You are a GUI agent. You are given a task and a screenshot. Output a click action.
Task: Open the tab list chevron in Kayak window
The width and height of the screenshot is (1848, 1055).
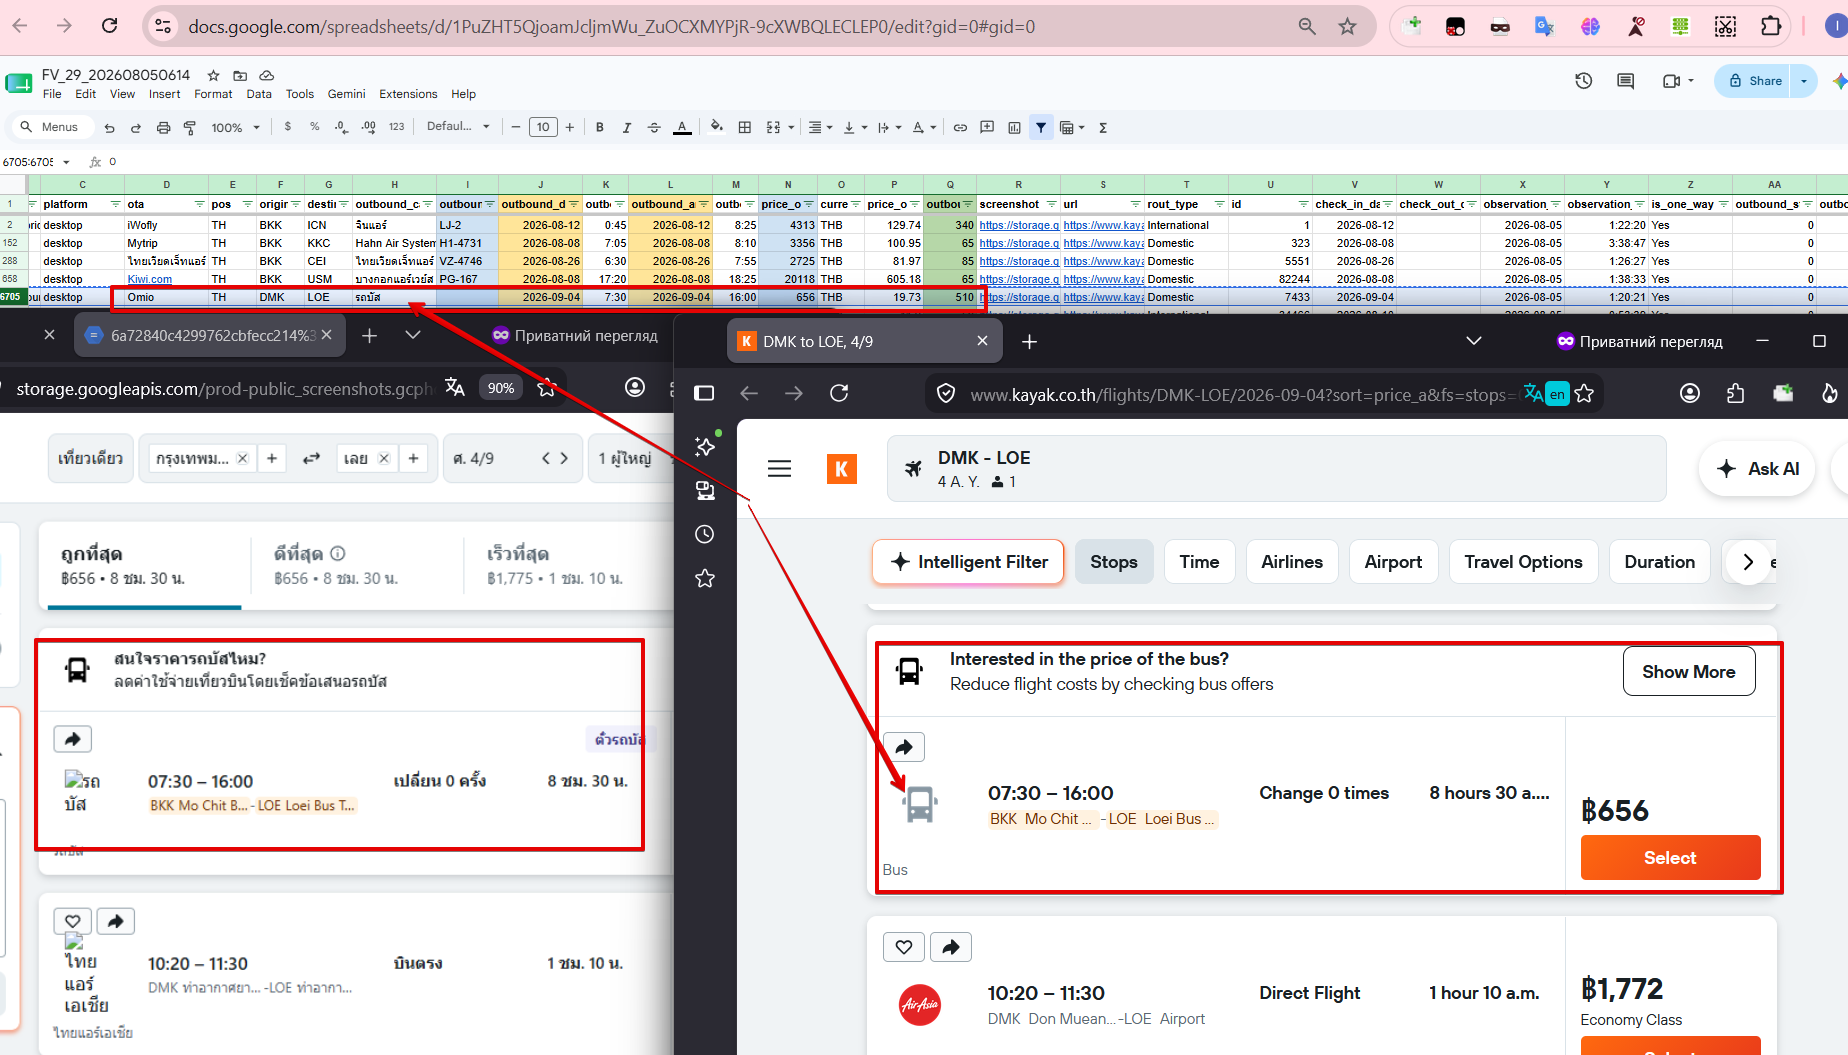tap(1473, 341)
